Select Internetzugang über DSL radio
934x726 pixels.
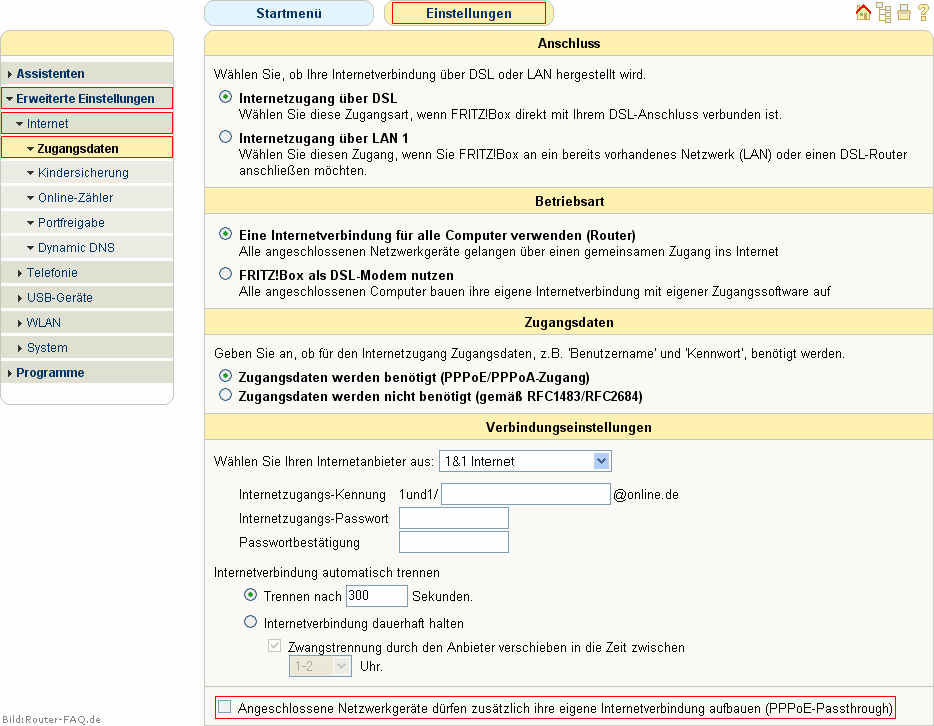[225, 96]
